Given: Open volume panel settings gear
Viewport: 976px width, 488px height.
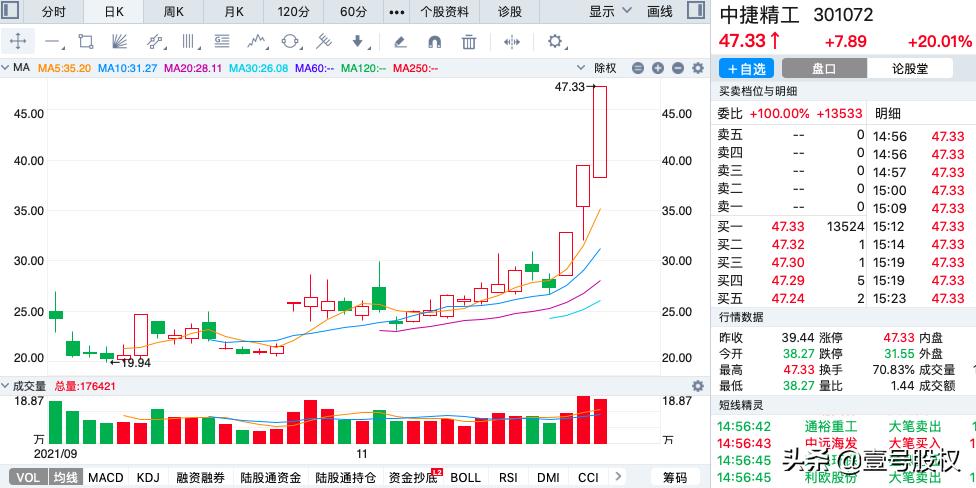Looking at the screenshot, I should (698, 386).
